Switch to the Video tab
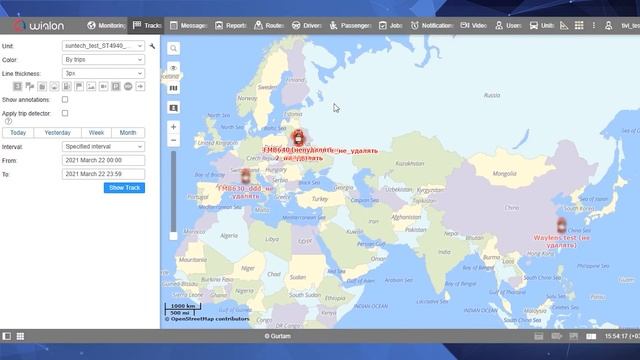Screen dimensions: 640x360 [473, 25]
